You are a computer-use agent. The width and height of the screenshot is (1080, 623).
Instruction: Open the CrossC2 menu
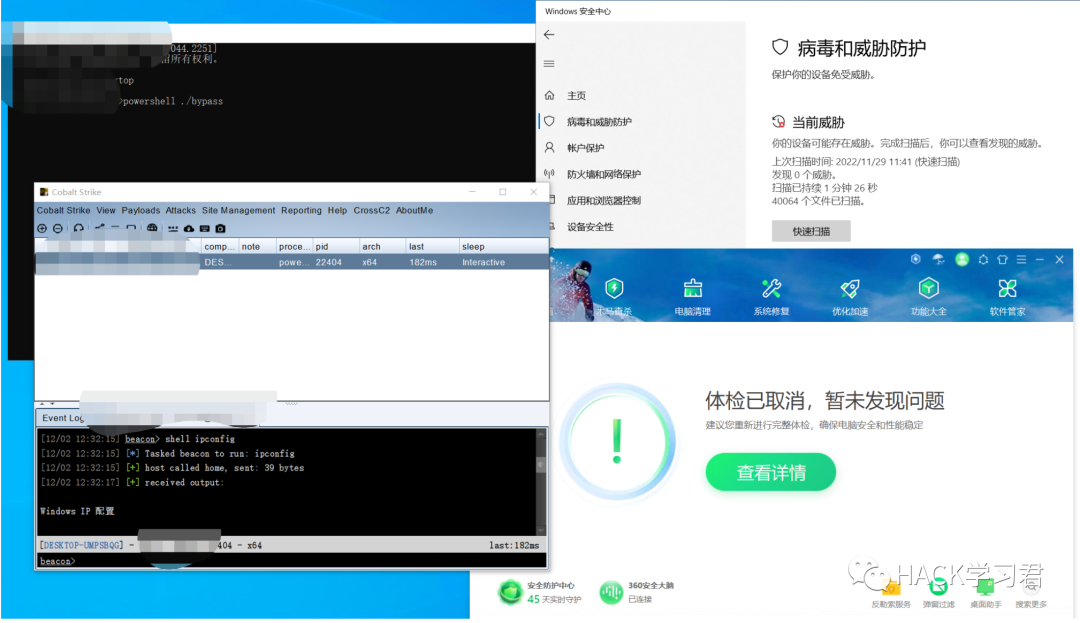372,210
